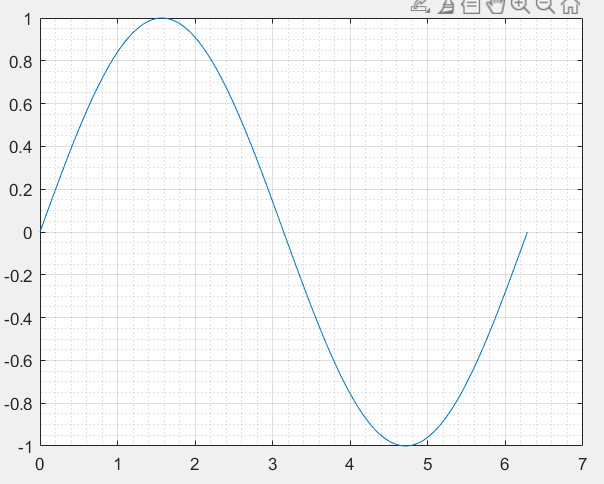Click the y-axis label -0.8

(x=18, y=405)
